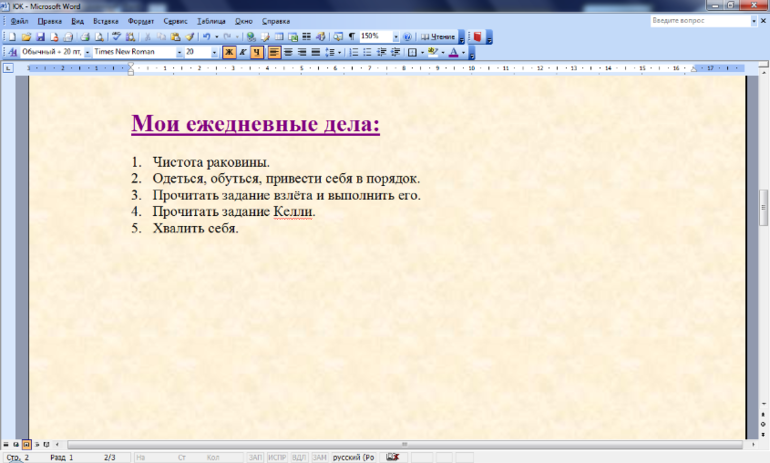Select the Format Painter brush icon
The height and width of the screenshot is (463, 770).
pos(188,36)
